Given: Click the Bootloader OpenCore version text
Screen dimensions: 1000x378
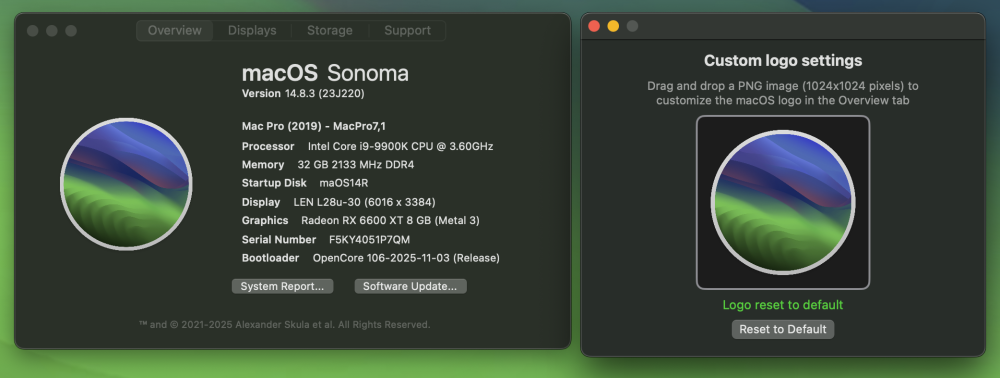Looking at the screenshot, I should click(406, 258).
